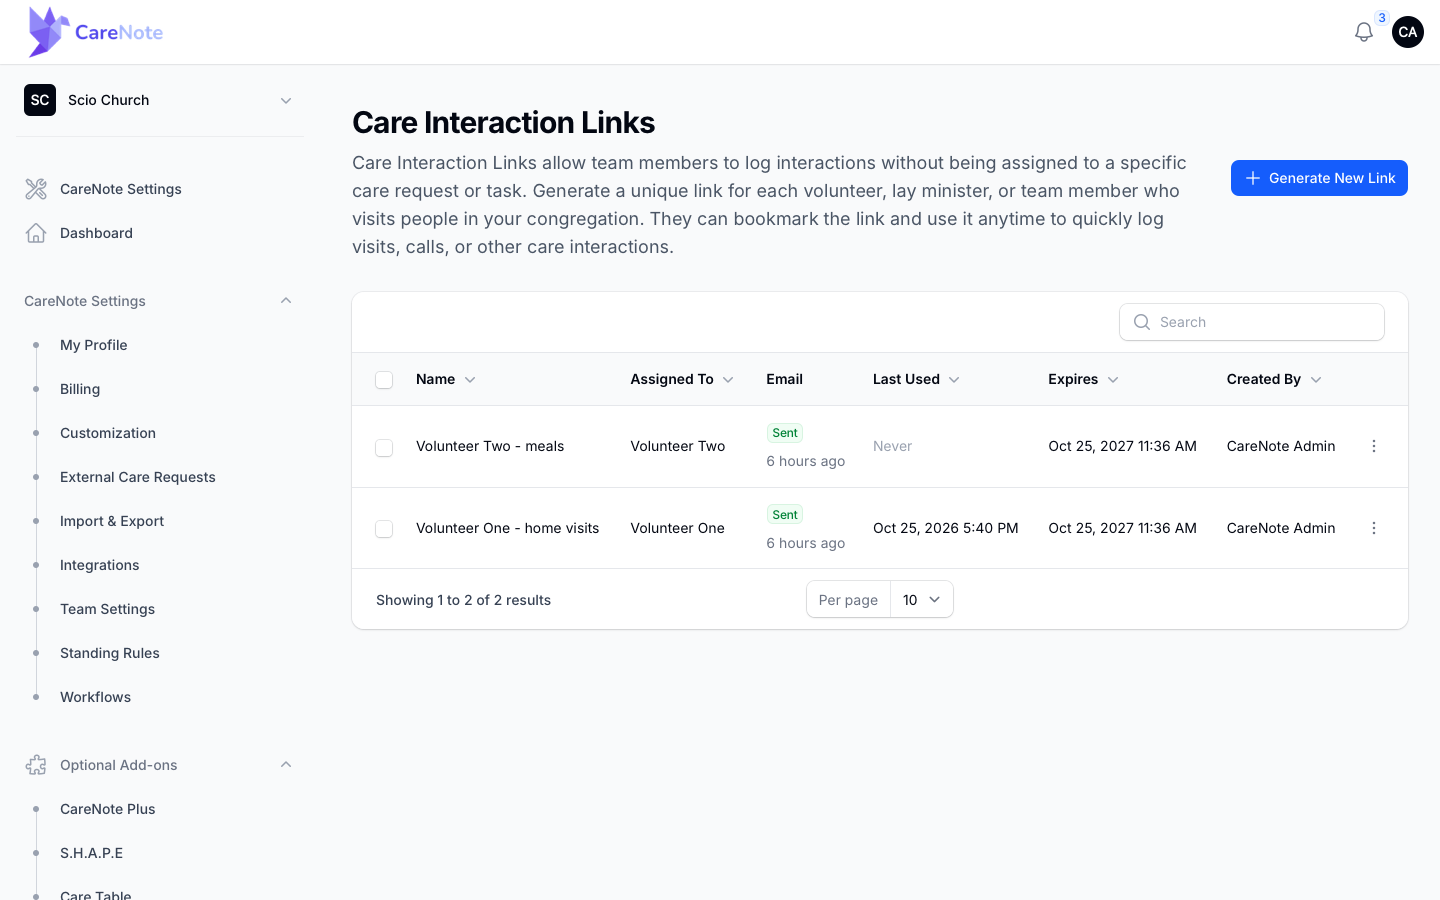Collapse the CareNote Settings section
This screenshot has width=1440, height=900.
(286, 301)
